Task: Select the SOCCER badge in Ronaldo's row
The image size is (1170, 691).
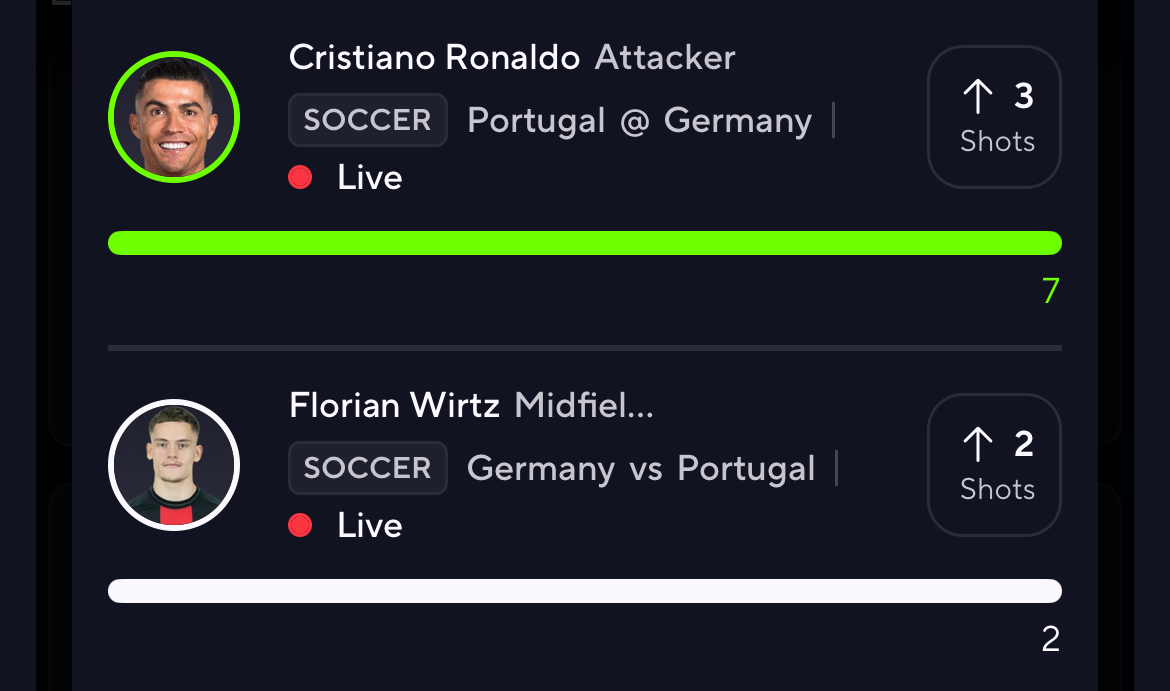Action: (367, 121)
